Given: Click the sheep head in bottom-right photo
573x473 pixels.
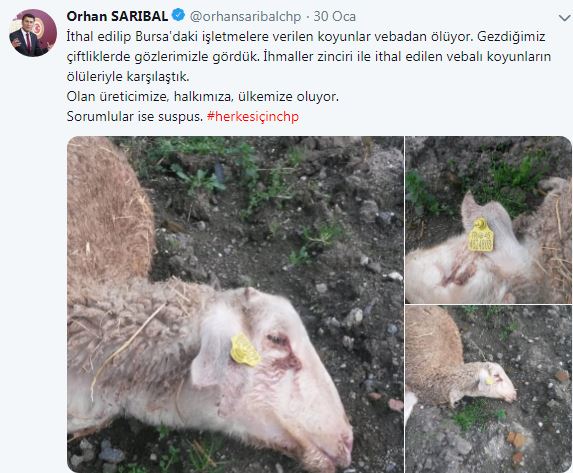Looking at the screenshot, I should [x=499, y=382].
